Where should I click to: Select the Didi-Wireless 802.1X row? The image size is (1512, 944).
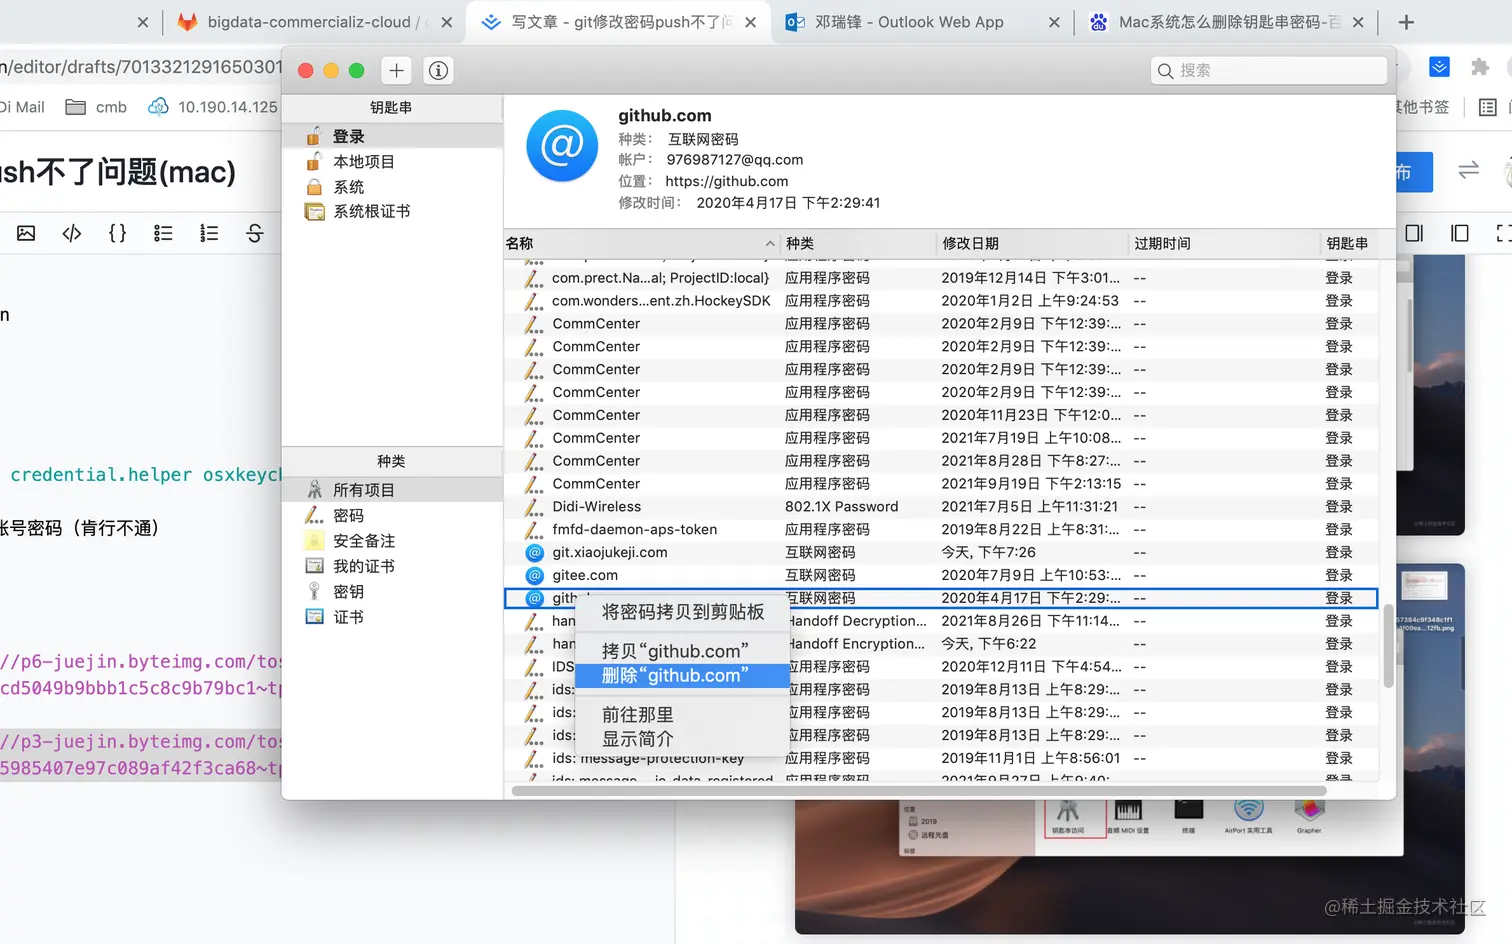(x=941, y=506)
